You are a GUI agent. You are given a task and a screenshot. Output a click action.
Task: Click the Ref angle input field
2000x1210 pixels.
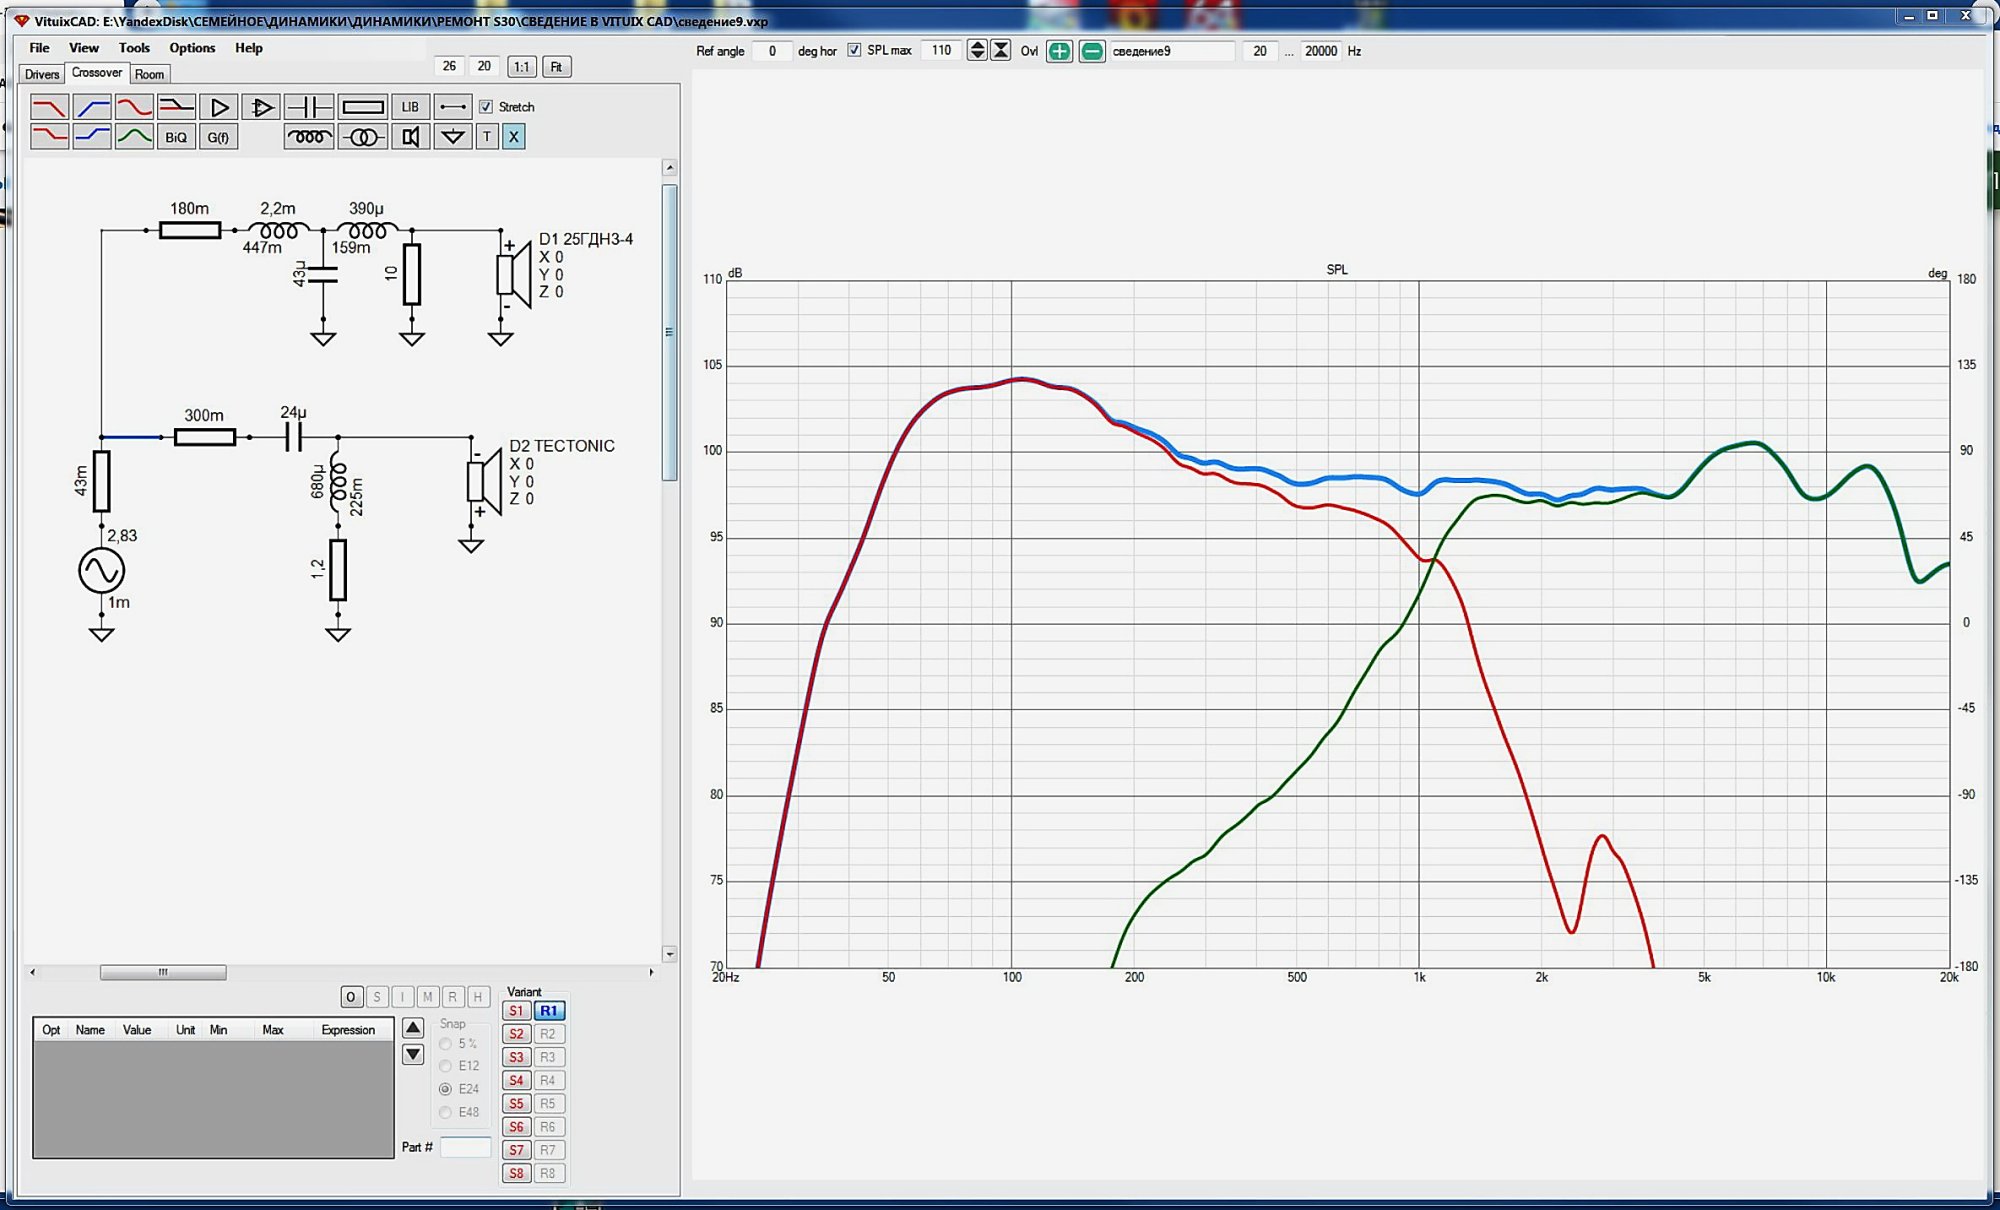pos(772,51)
